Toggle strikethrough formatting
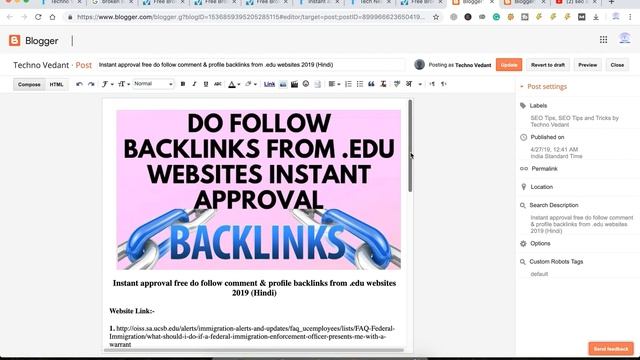 pyautogui.click(x=218, y=84)
